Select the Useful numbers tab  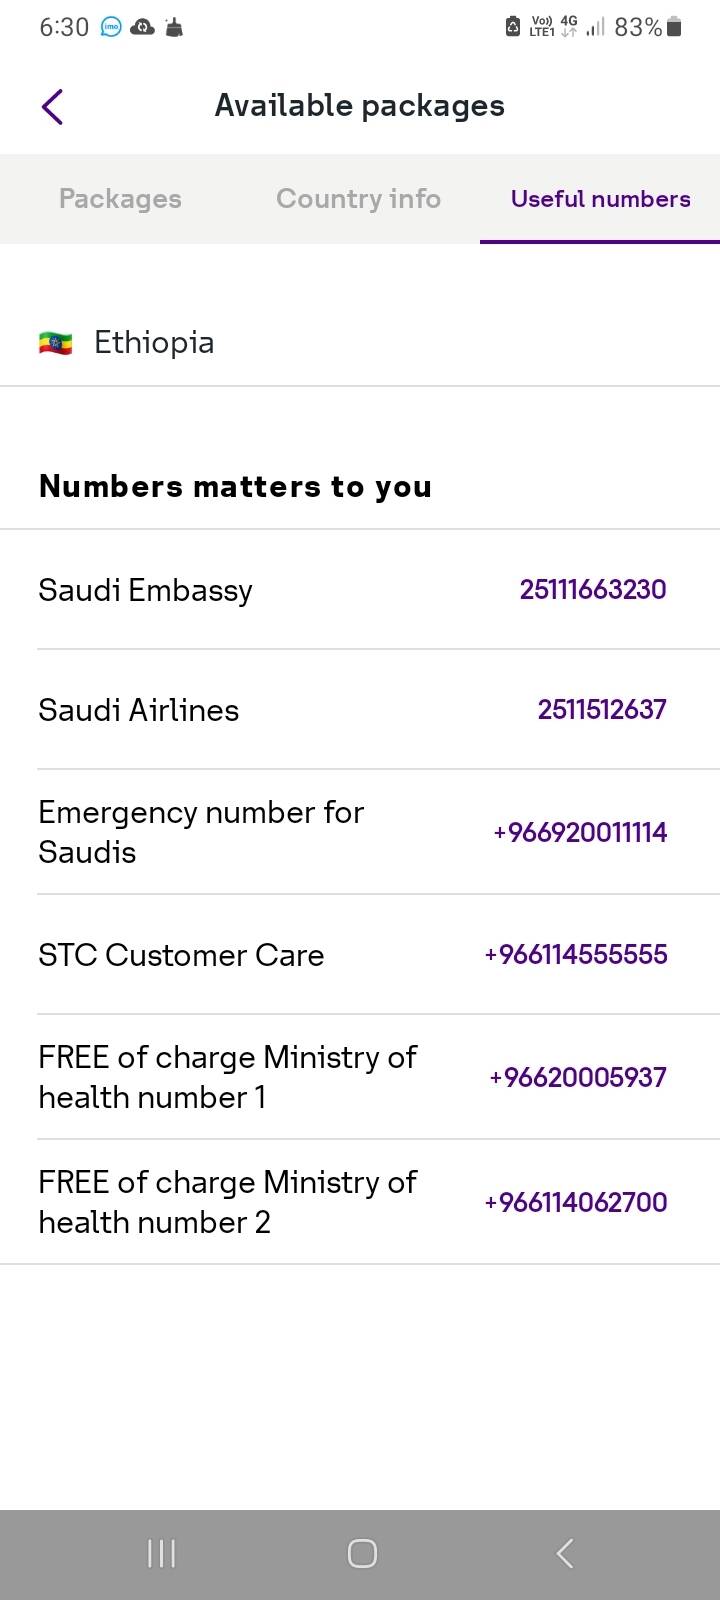[x=600, y=199]
